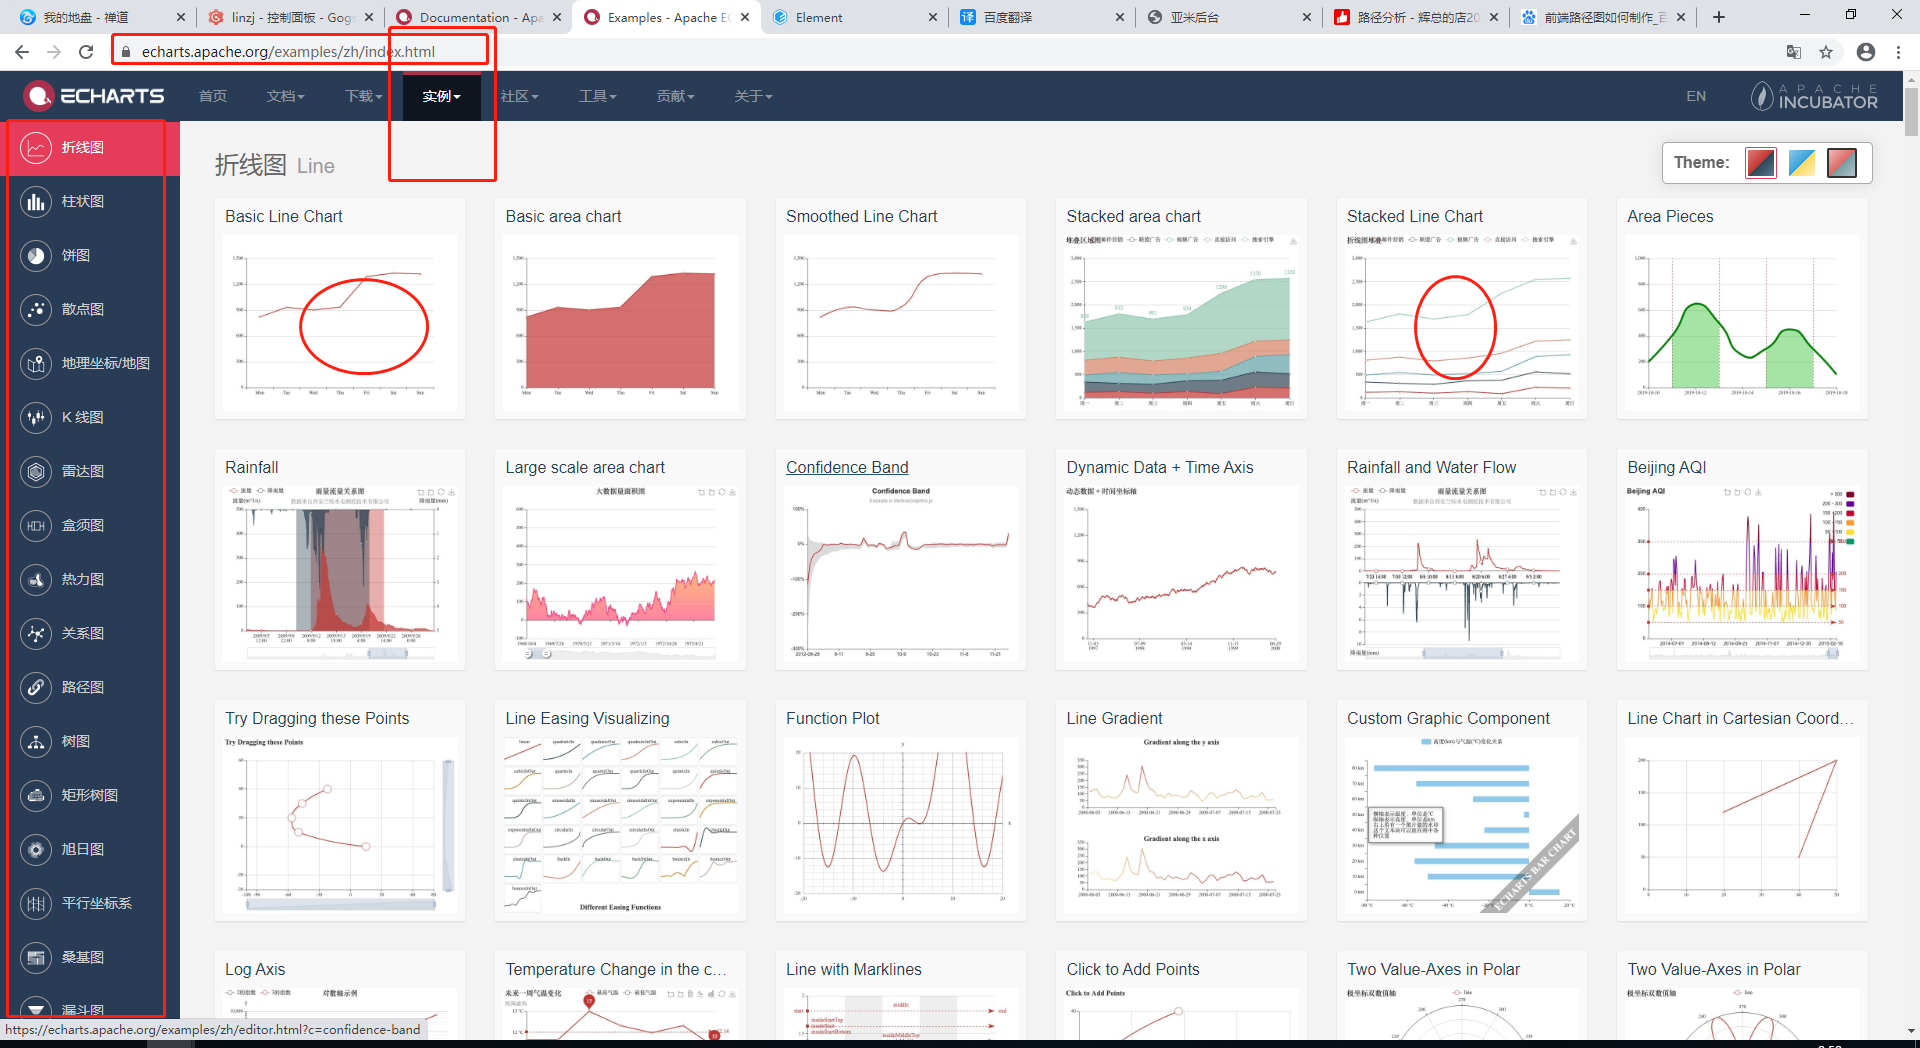Pick the red default theme swatch
This screenshot has width=1920, height=1048.
tap(1760, 163)
